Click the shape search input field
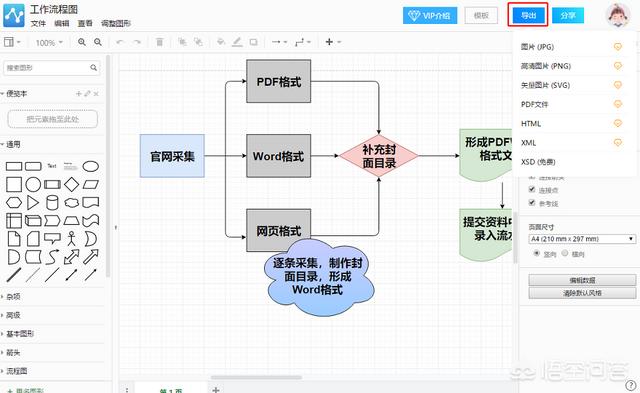 click(x=51, y=68)
